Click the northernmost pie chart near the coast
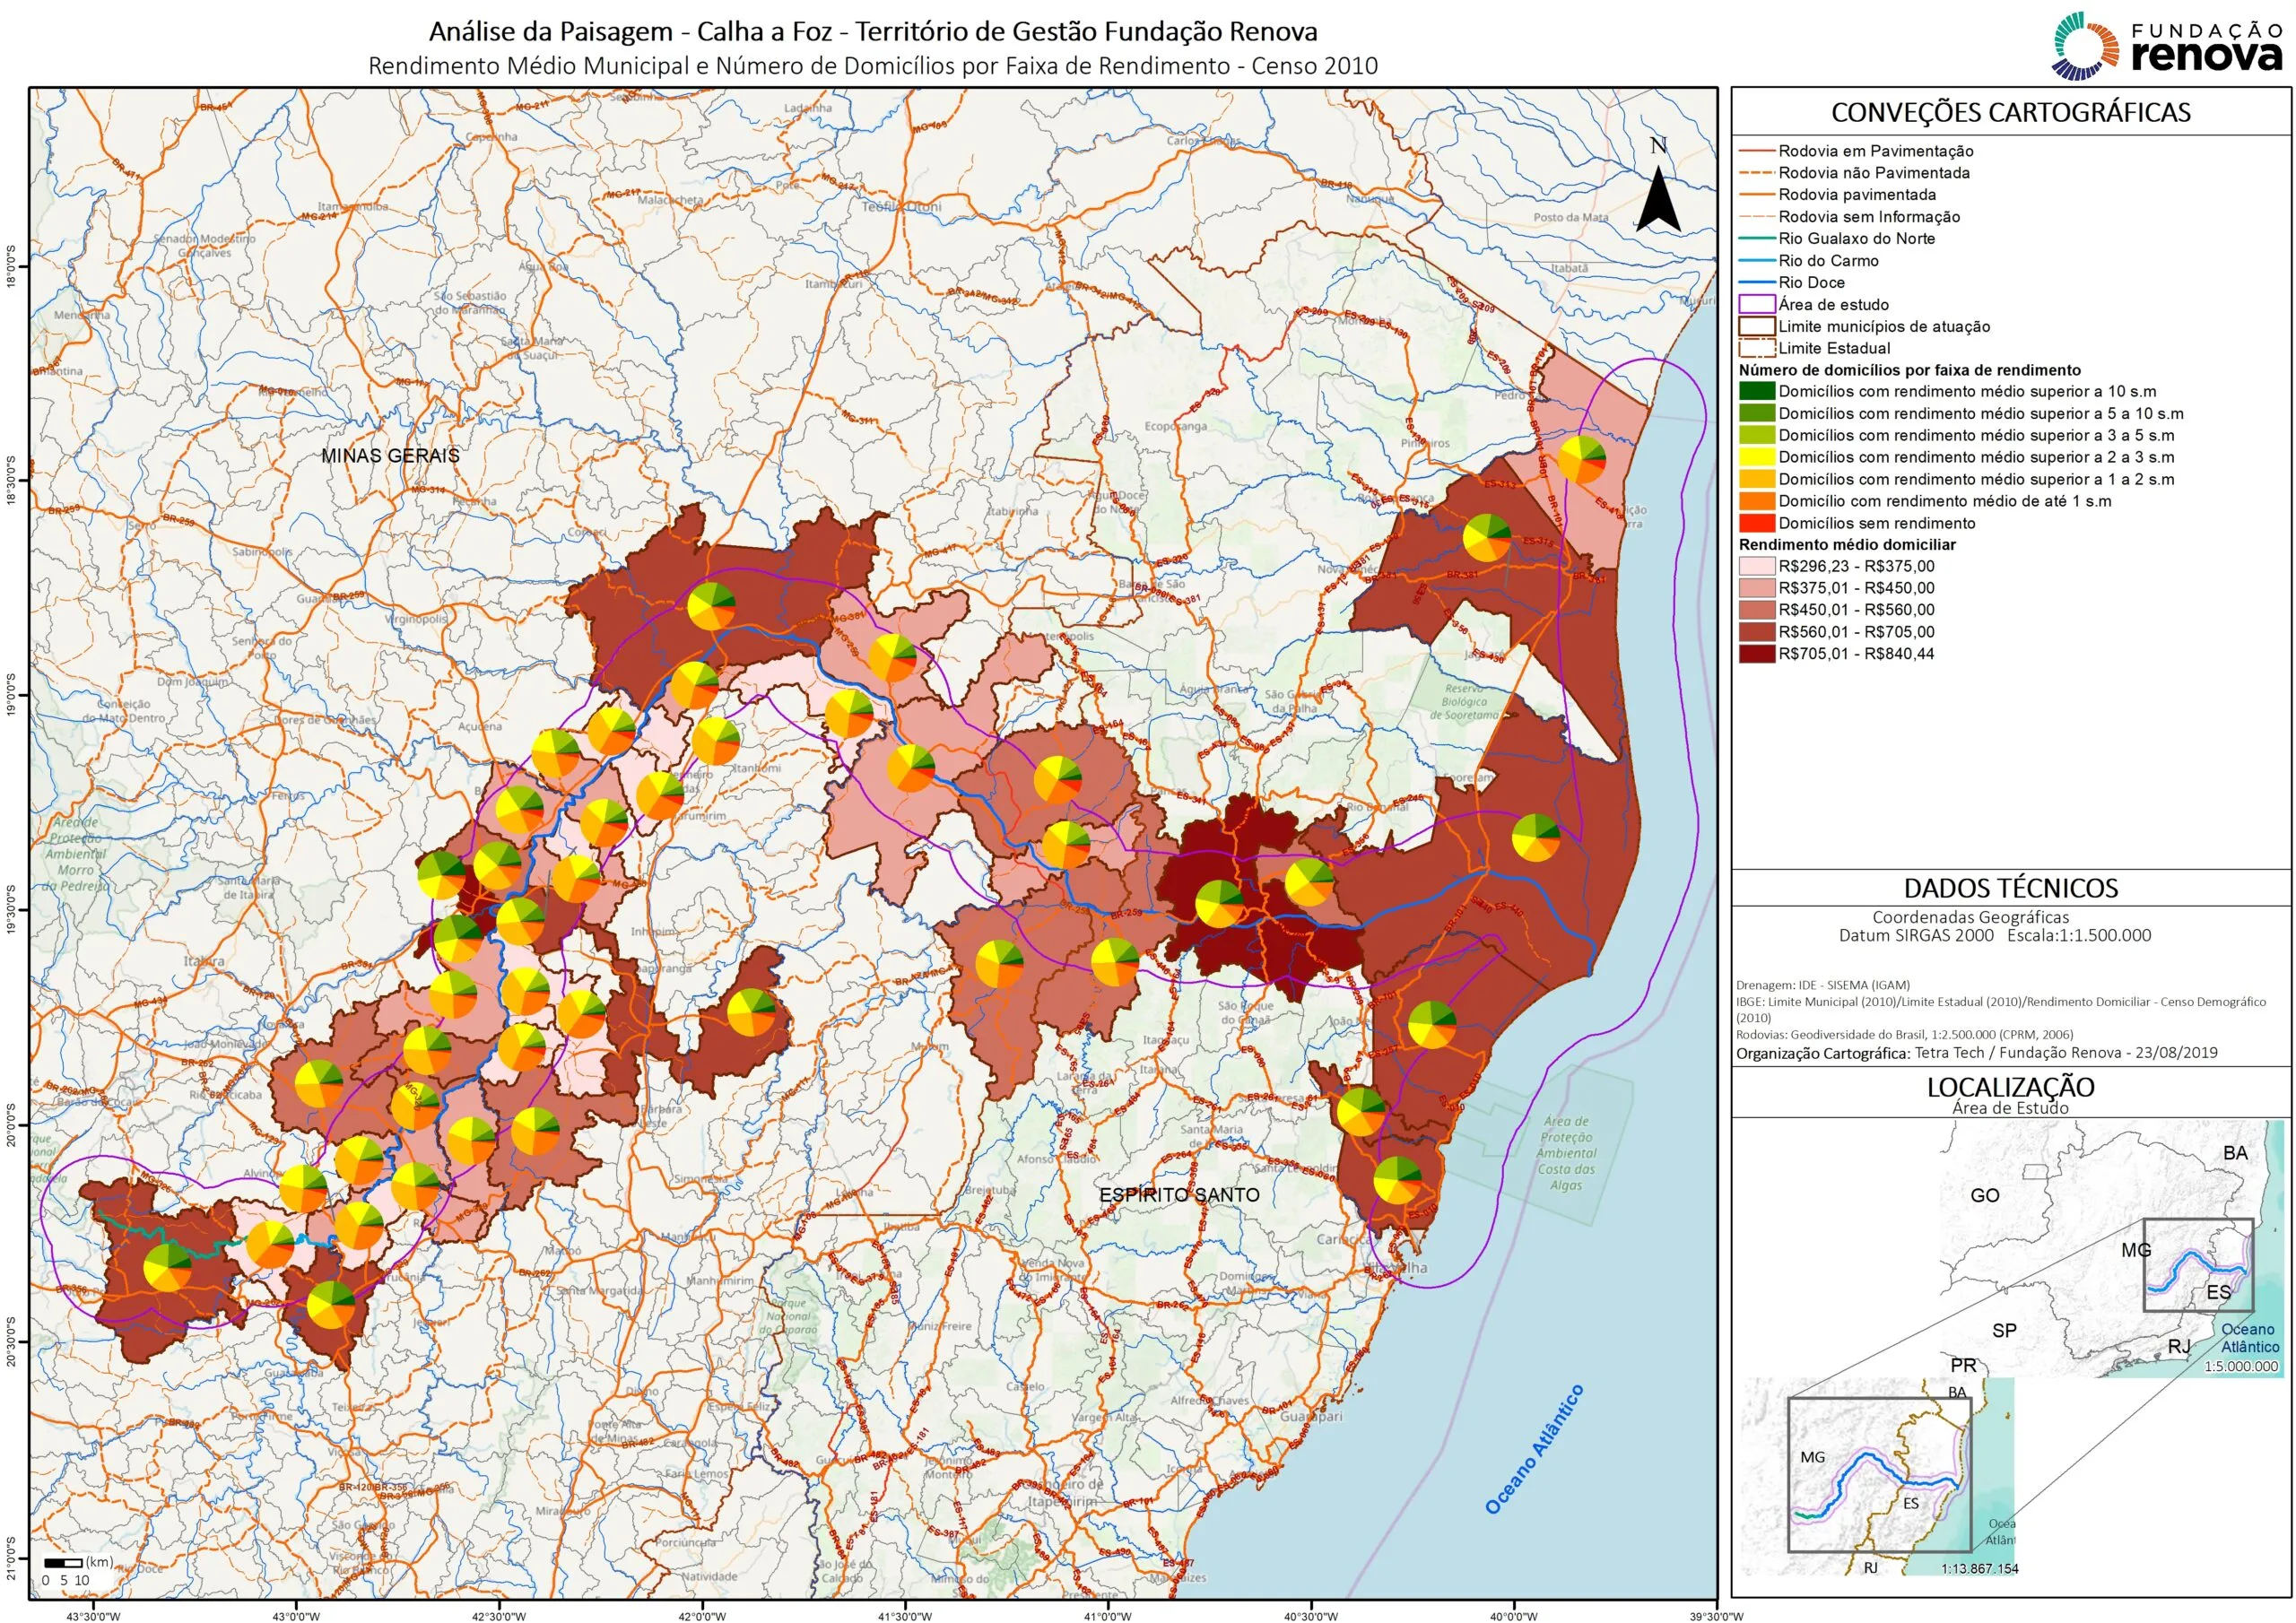The image size is (2296, 1623). pyautogui.click(x=1582, y=459)
